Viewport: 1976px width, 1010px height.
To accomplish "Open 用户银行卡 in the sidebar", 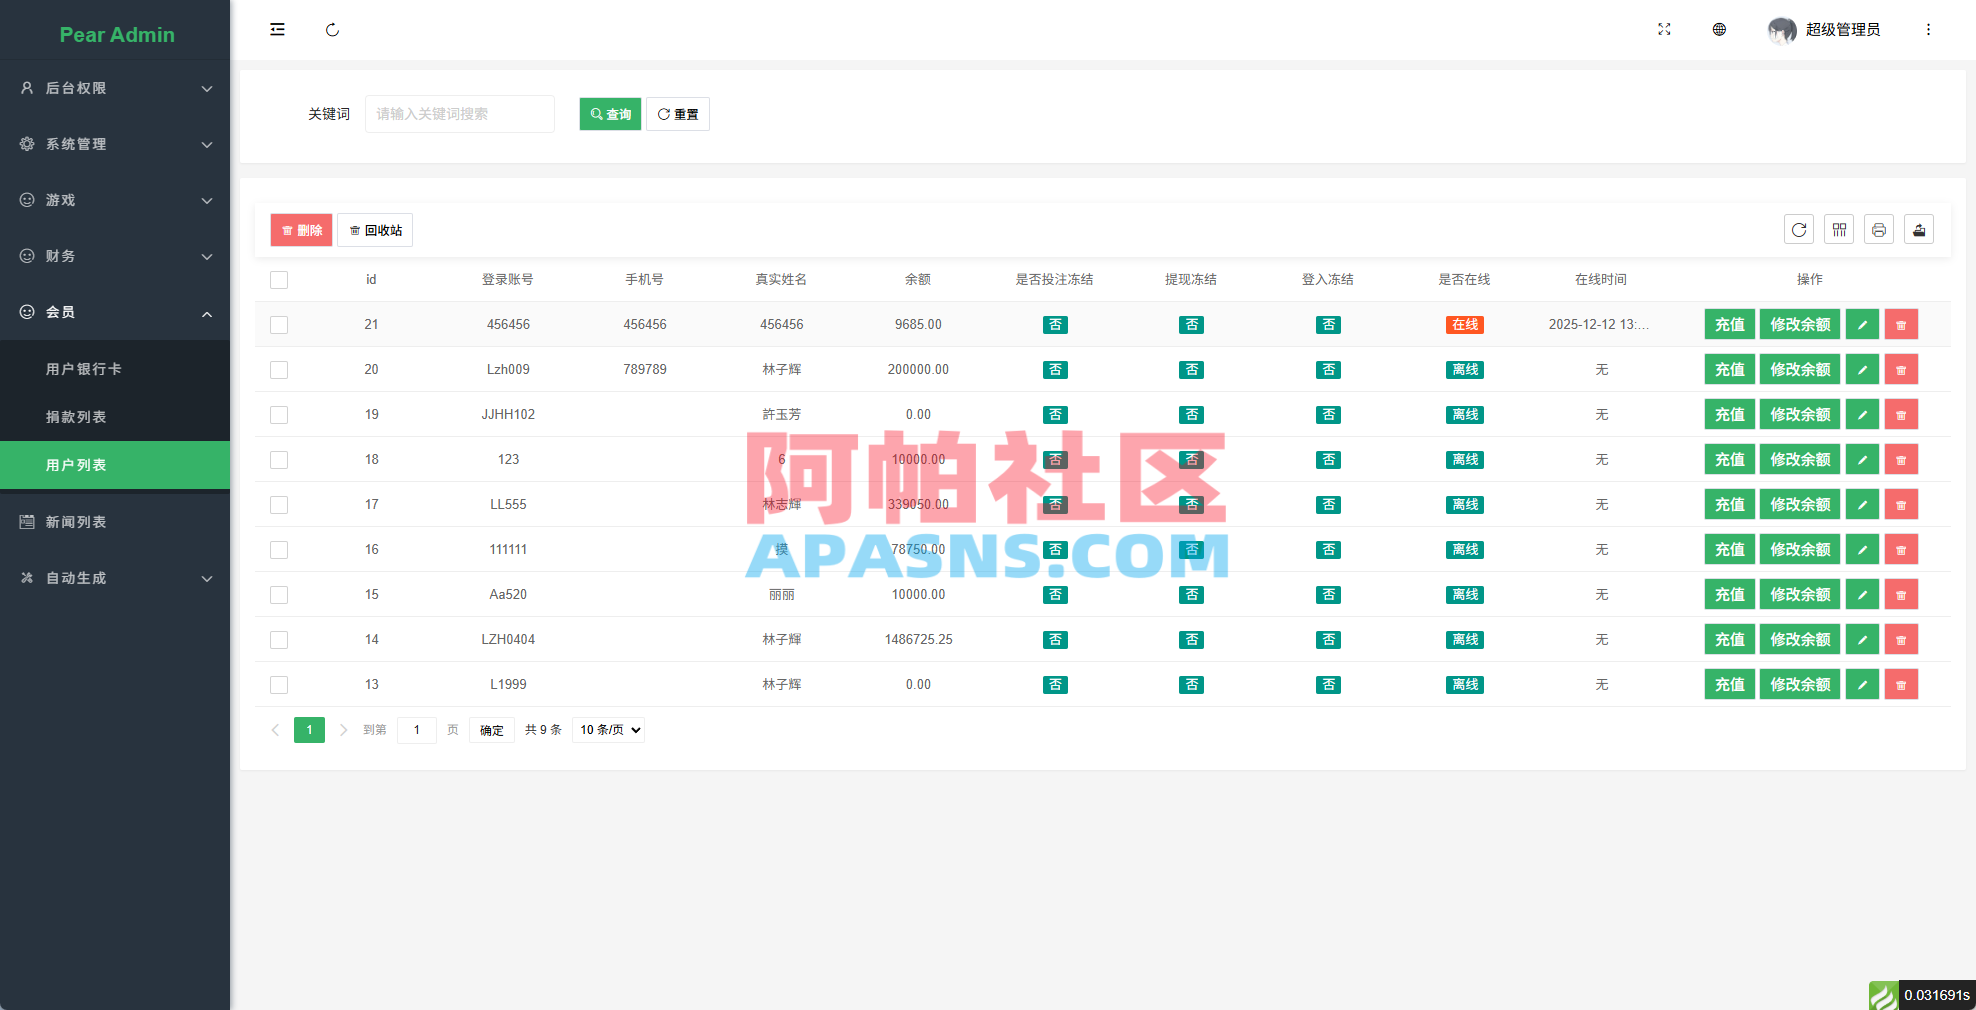I will point(115,369).
